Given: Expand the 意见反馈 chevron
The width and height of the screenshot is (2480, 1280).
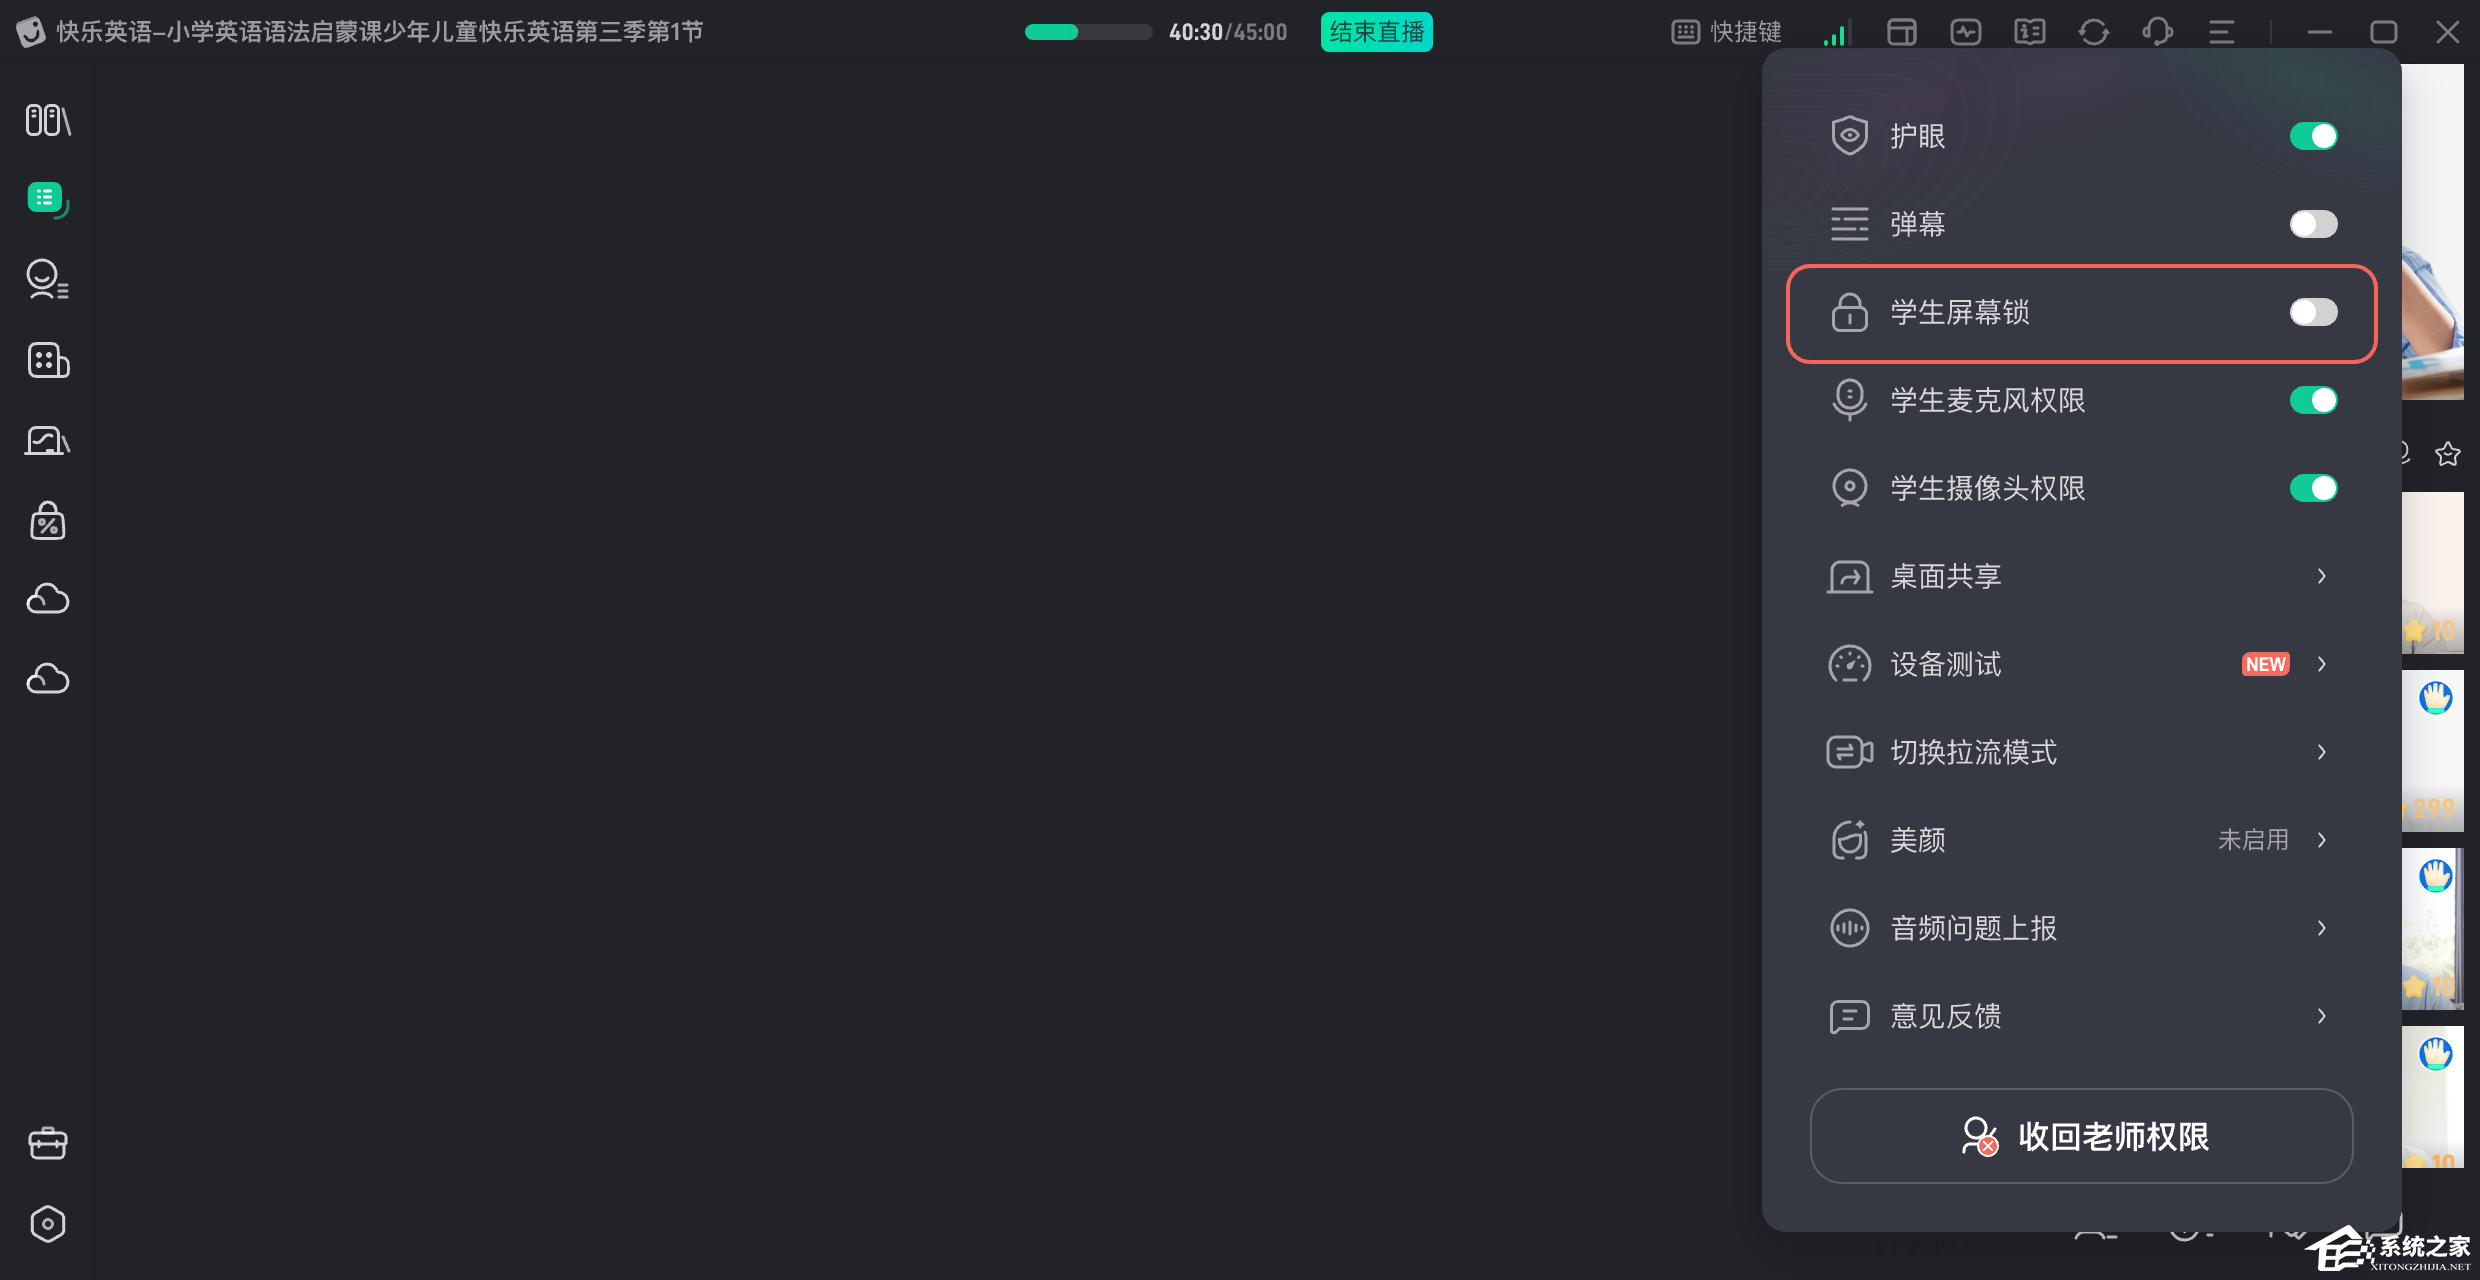Looking at the screenshot, I should [2322, 1016].
